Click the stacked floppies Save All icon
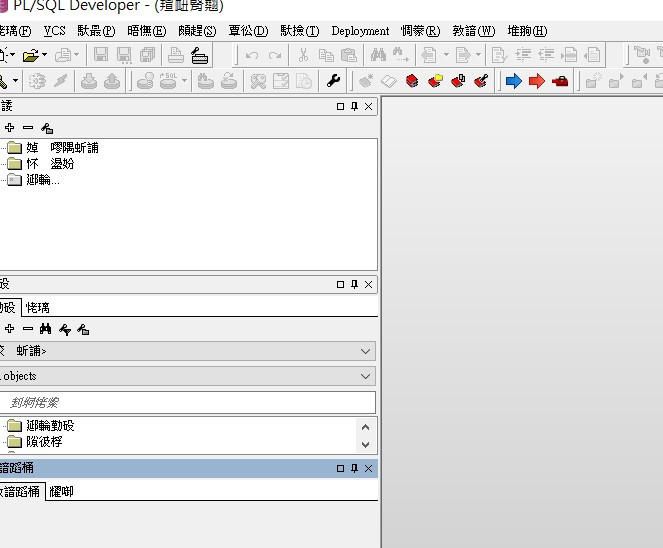Image resolution: width=663 pixels, height=548 pixels. [x=148, y=55]
